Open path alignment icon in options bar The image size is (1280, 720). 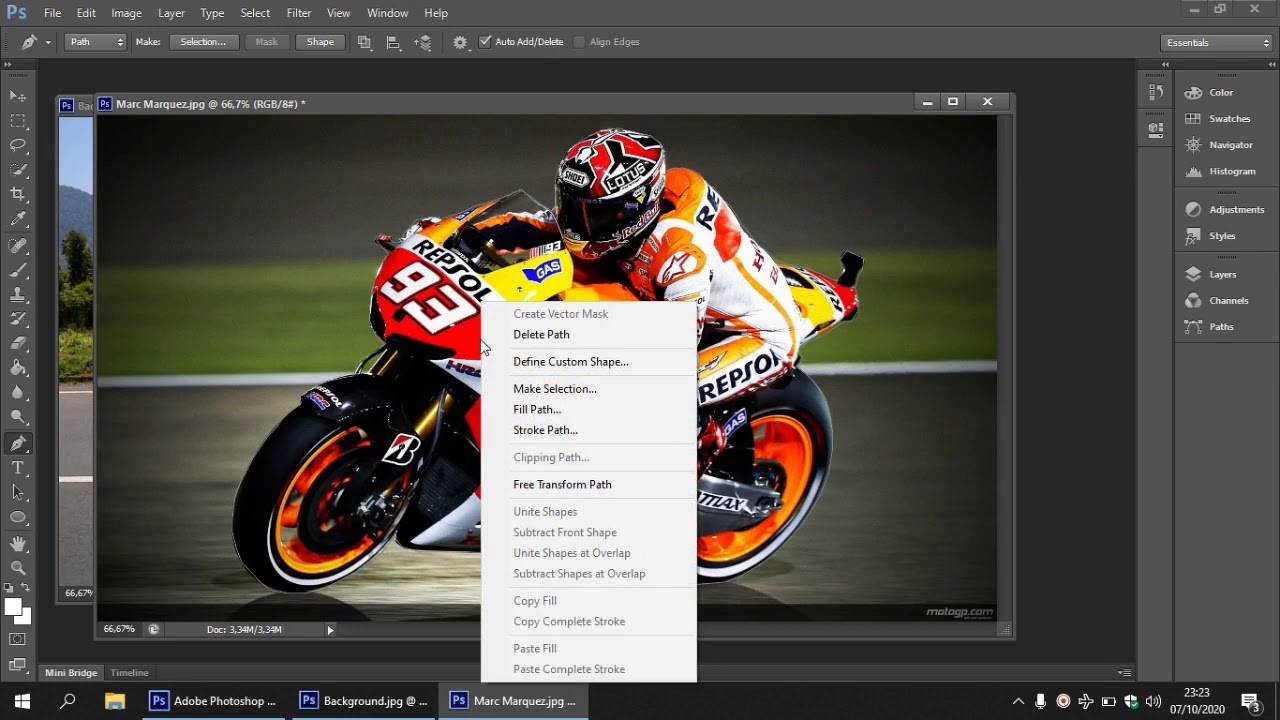393,42
